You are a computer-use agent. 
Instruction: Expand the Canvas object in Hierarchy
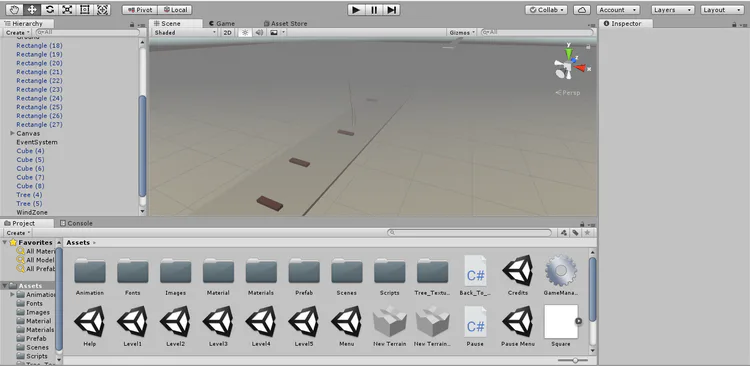coord(12,133)
